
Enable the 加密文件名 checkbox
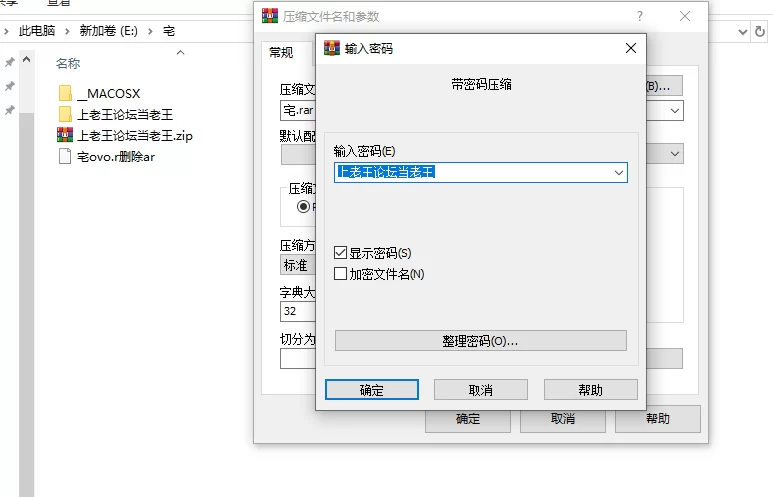(x=341, y=273)
